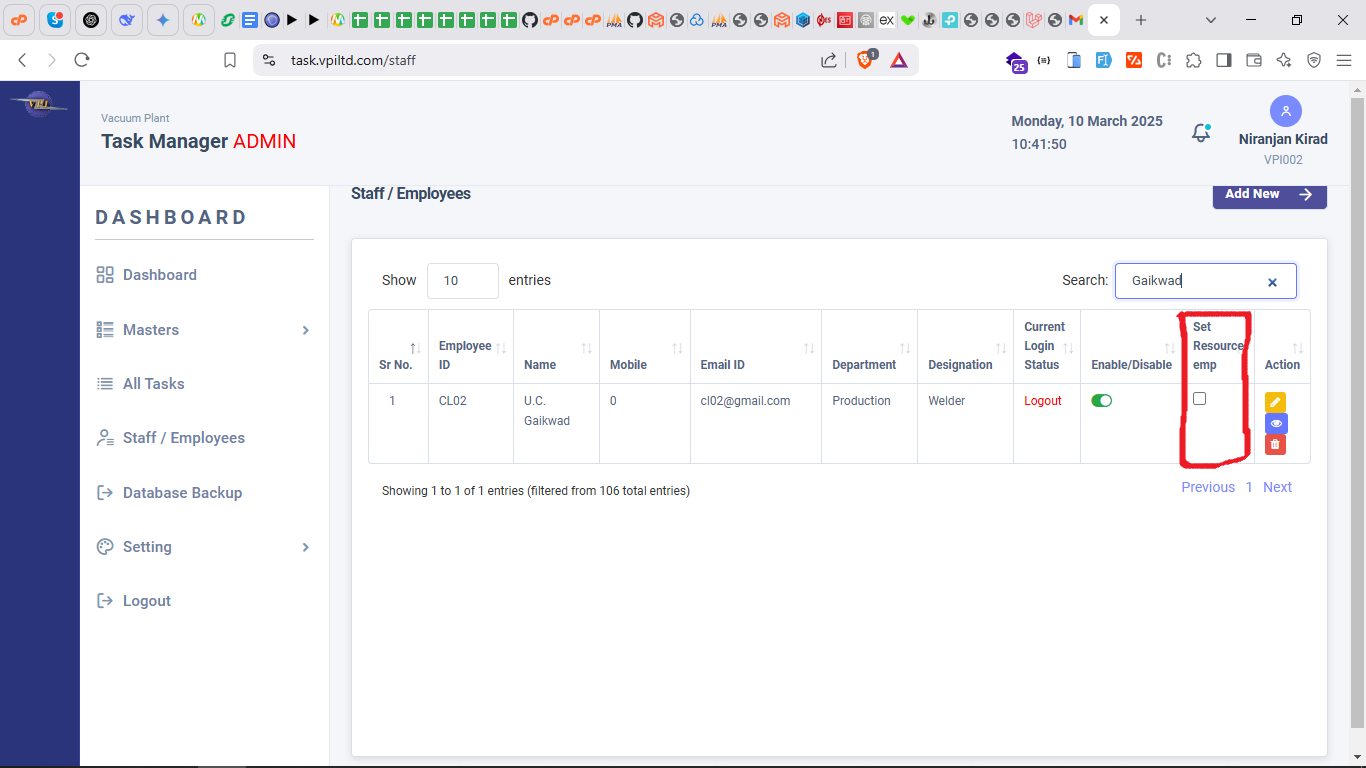Open Brave Shields lion icon
Viewport: 1366px width, 768px height.
coord(865,60)
